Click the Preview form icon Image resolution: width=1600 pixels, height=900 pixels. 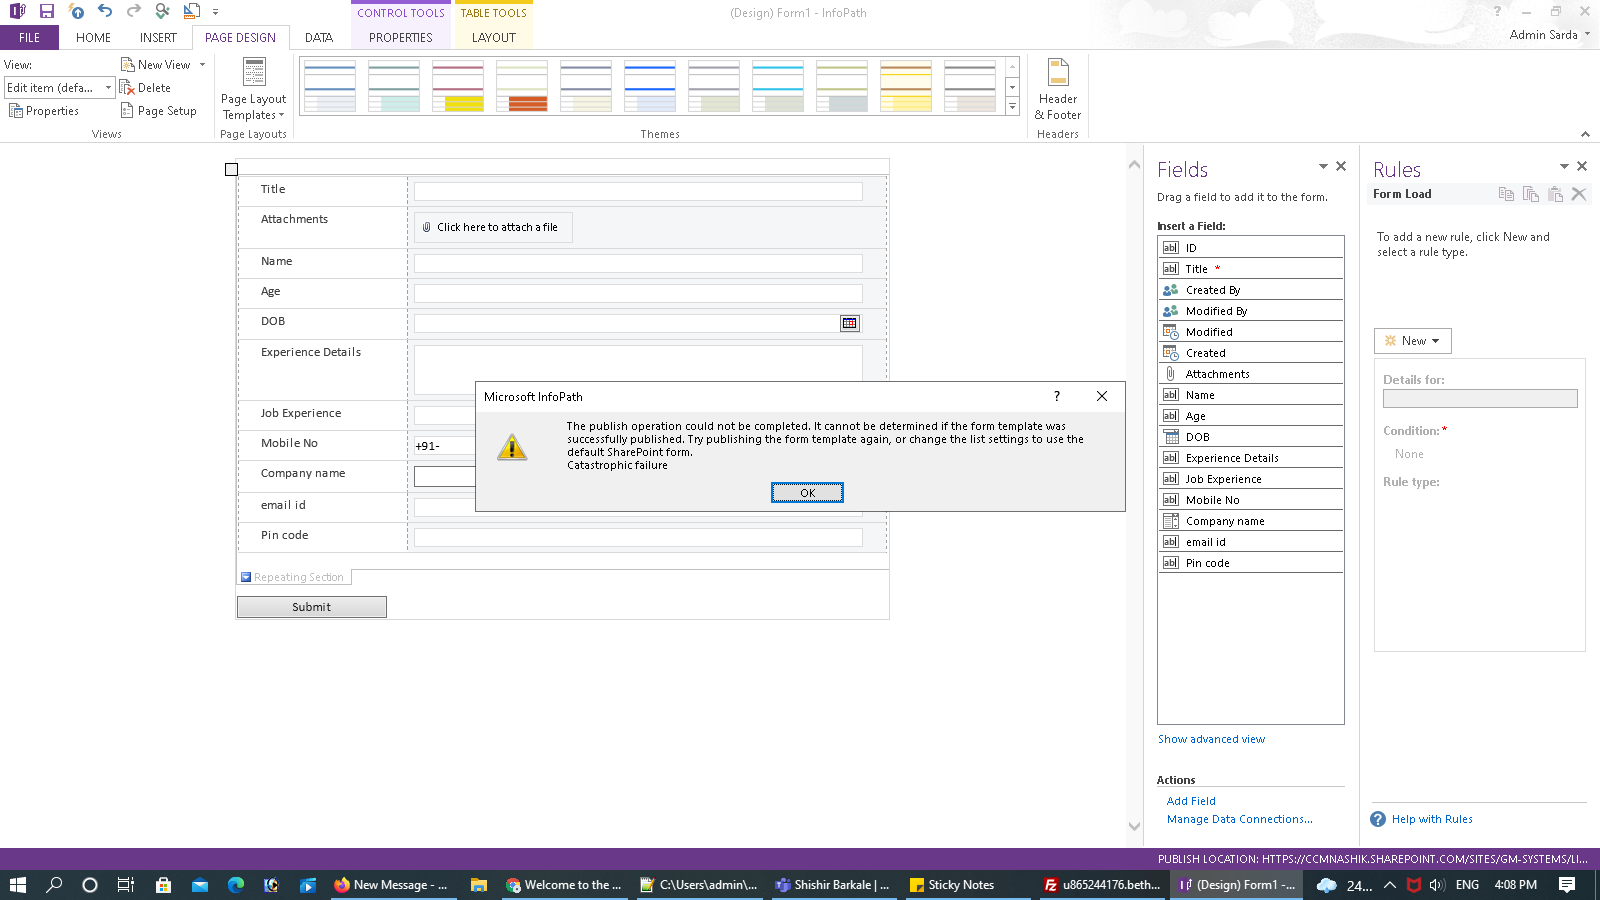(x=192, y=11)
